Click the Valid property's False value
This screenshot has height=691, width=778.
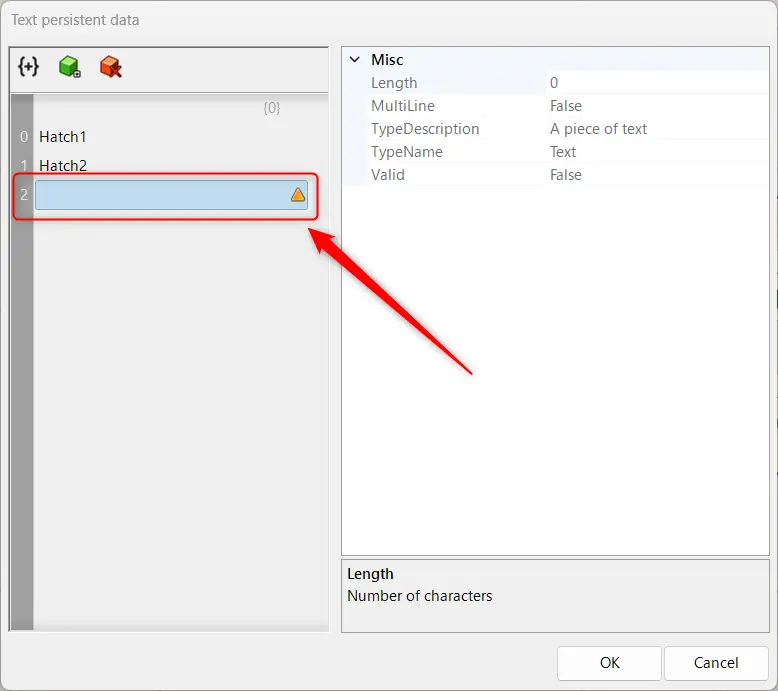(x=566, y=175)
